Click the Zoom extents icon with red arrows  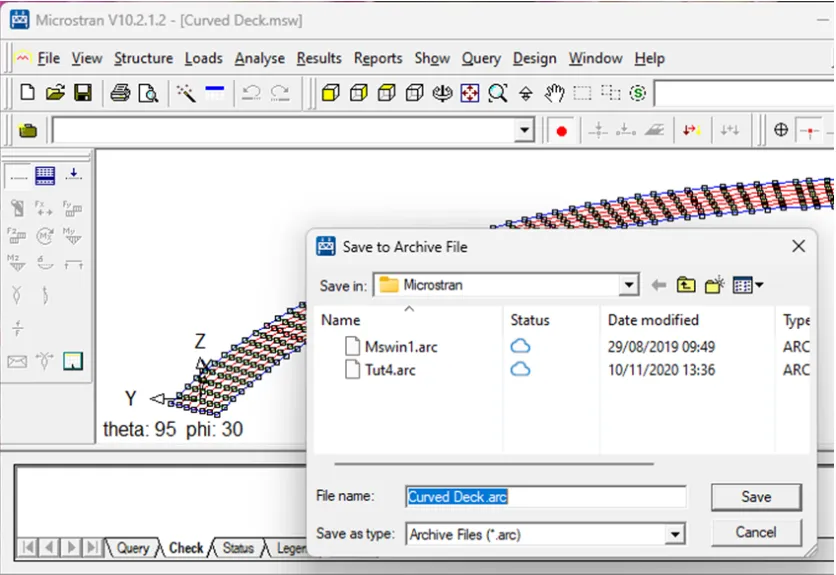pos(470,93)
